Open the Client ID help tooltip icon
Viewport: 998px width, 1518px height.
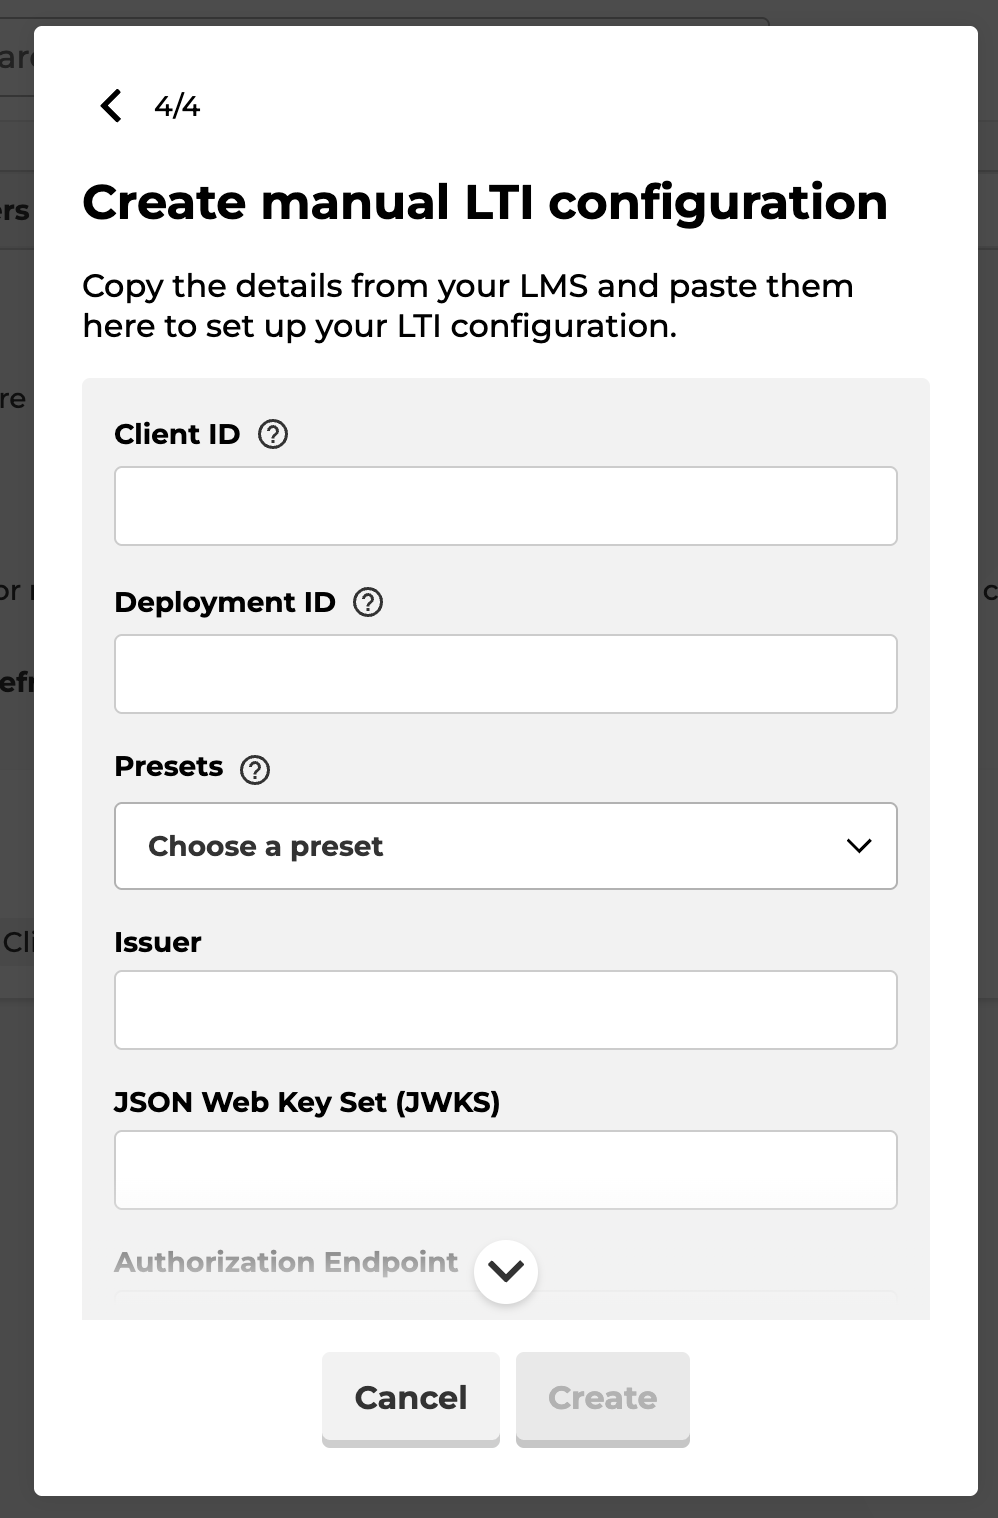pyautogui.click(x=273, y=434)
